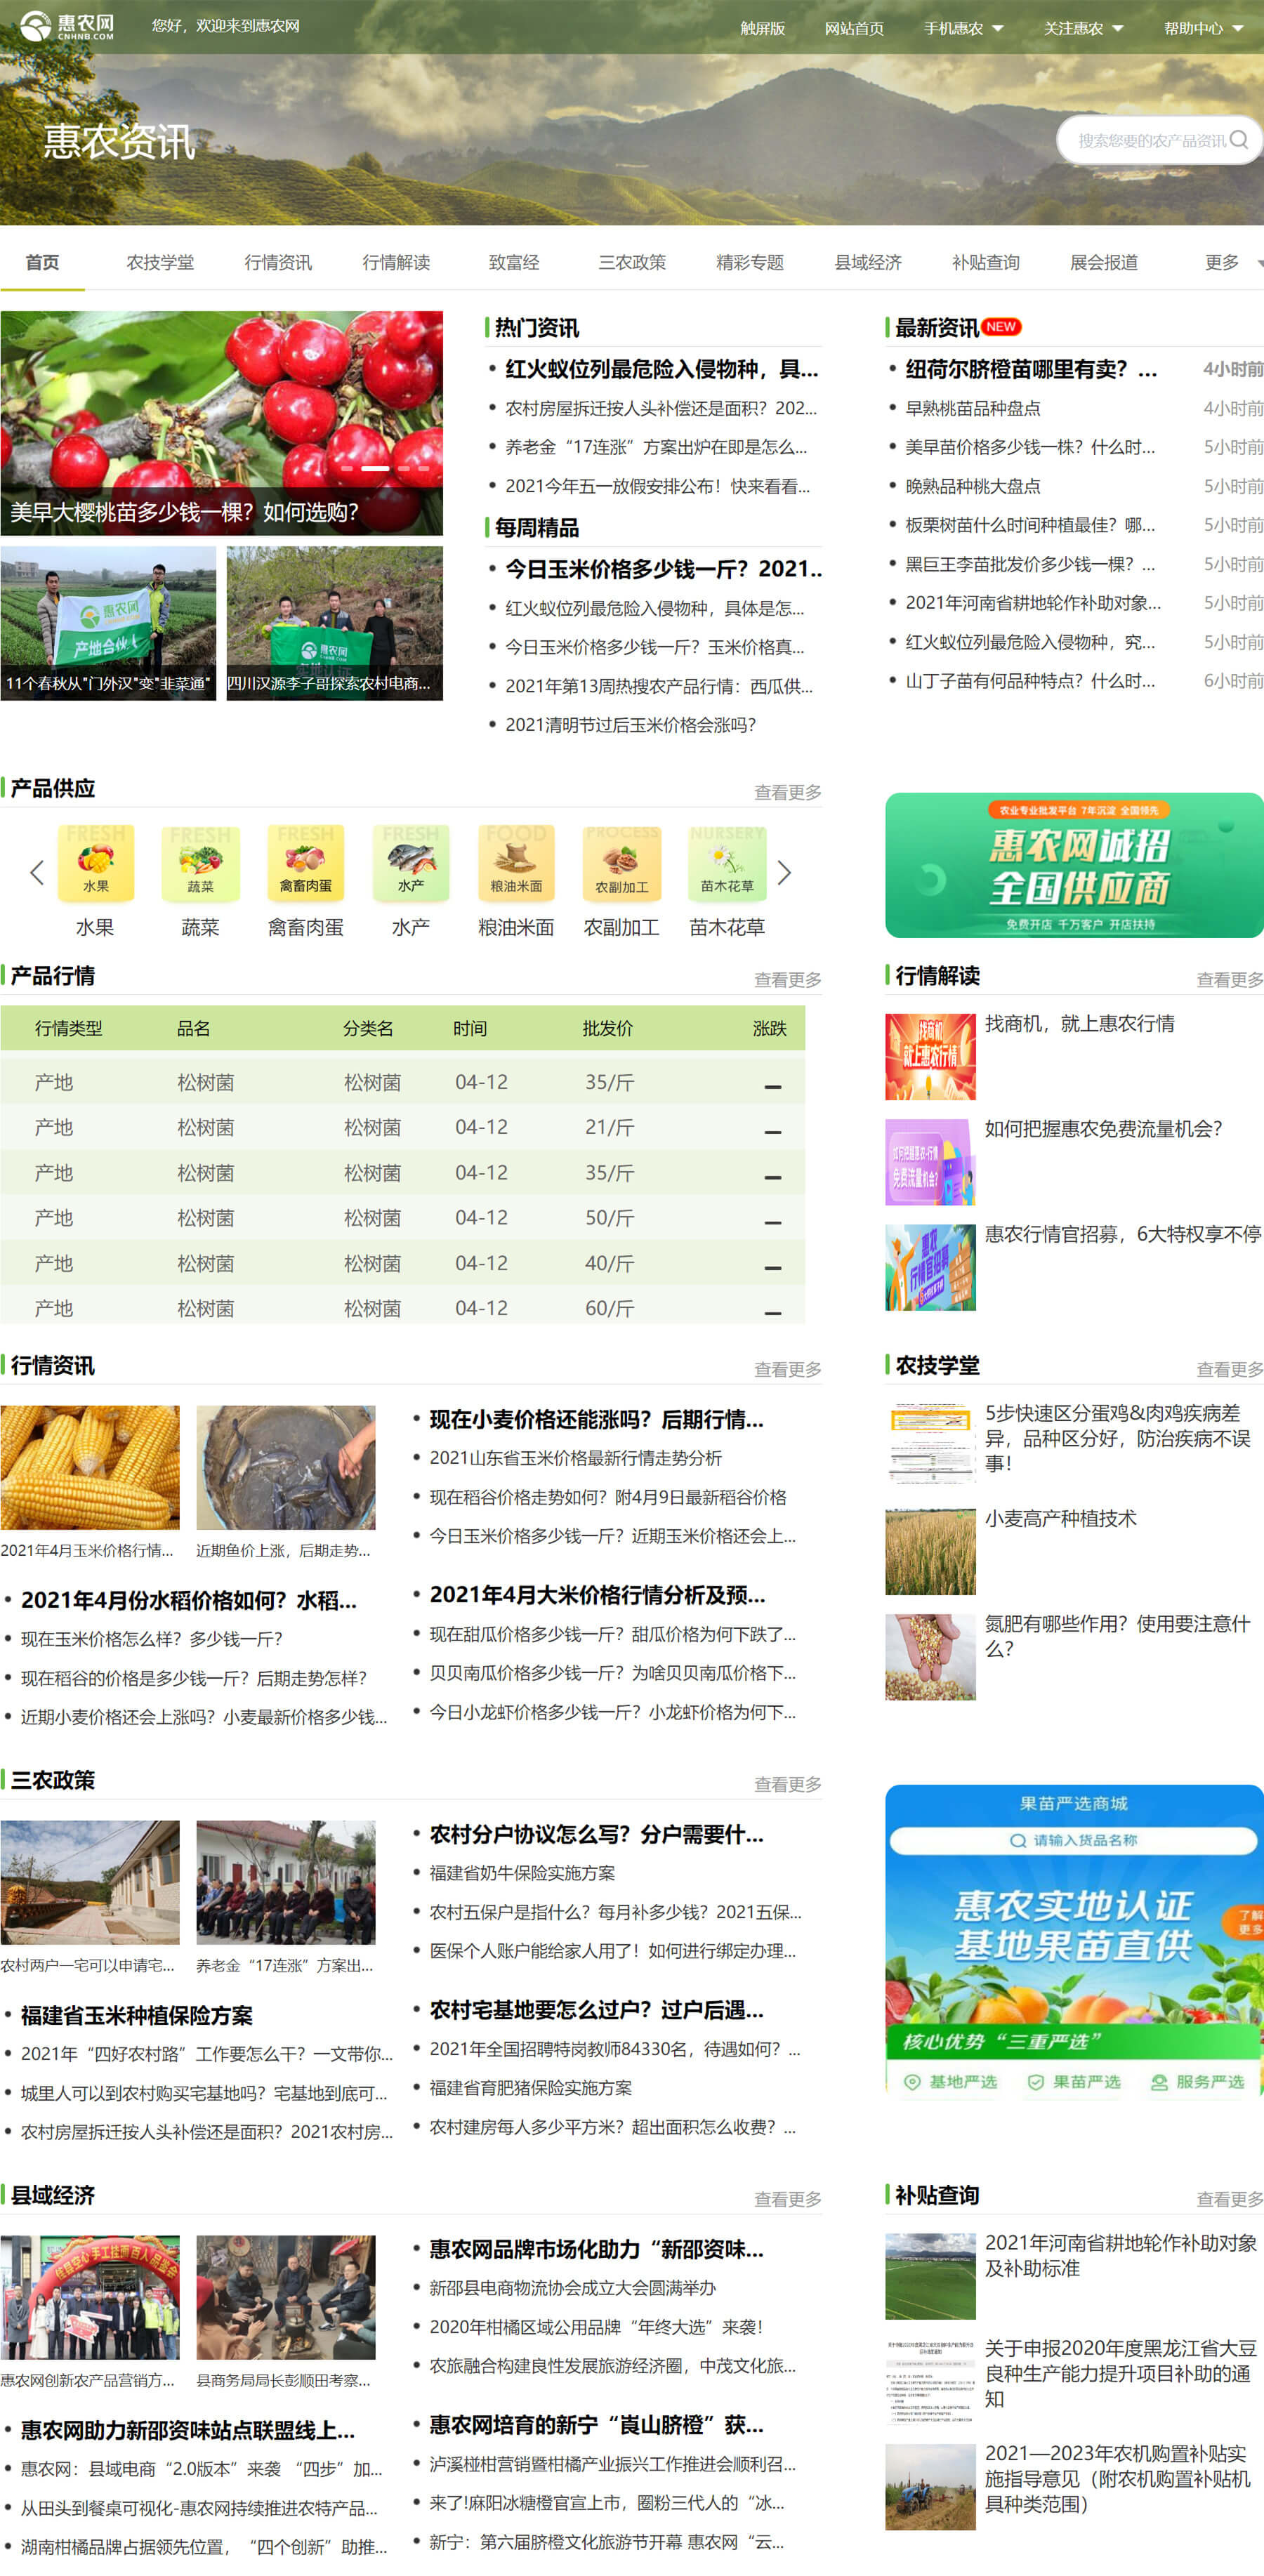
Task: Switch to the 农技学堂 tab
Action: pos(160,262)
